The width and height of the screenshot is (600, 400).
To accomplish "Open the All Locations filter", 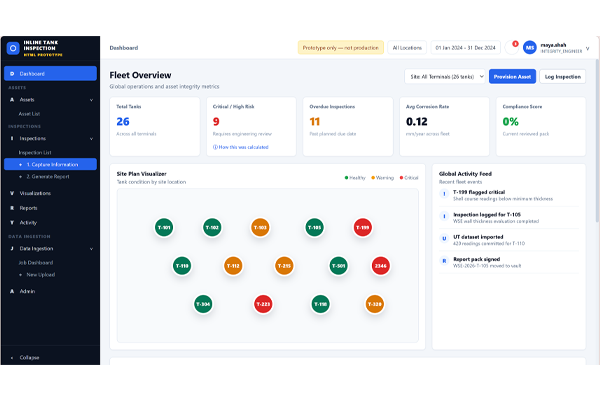I will [407, 48].
